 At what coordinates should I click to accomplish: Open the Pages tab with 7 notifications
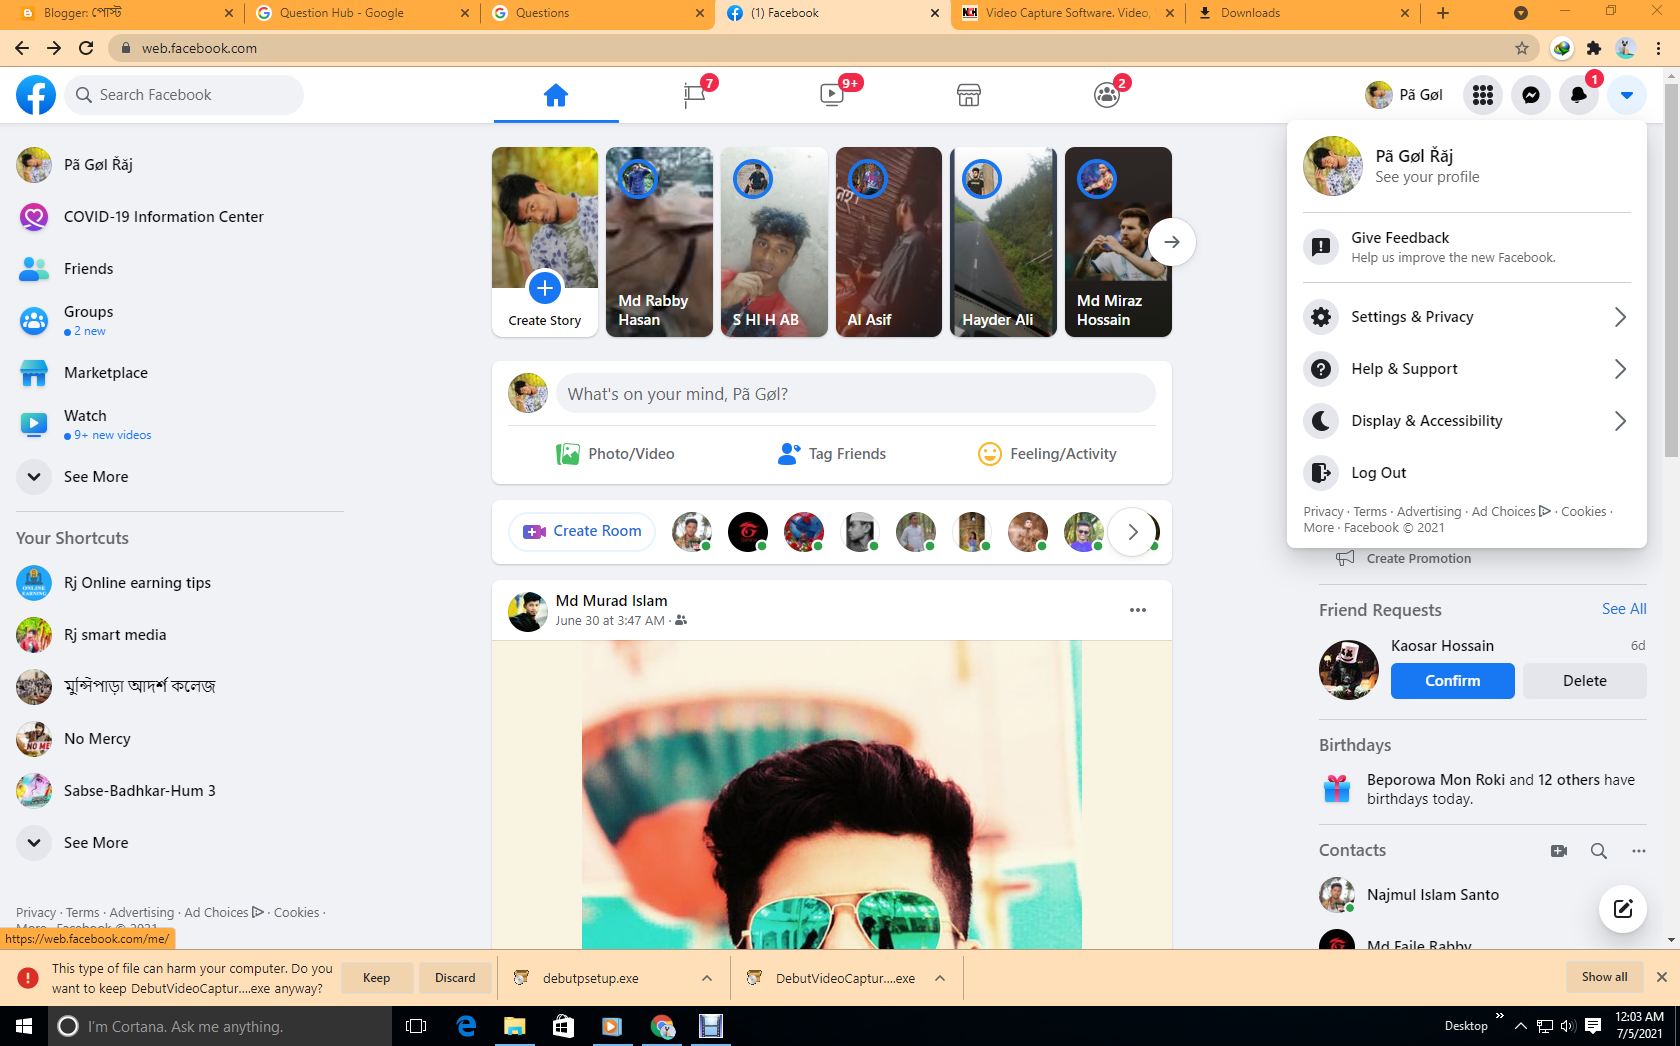coord(695,95)
